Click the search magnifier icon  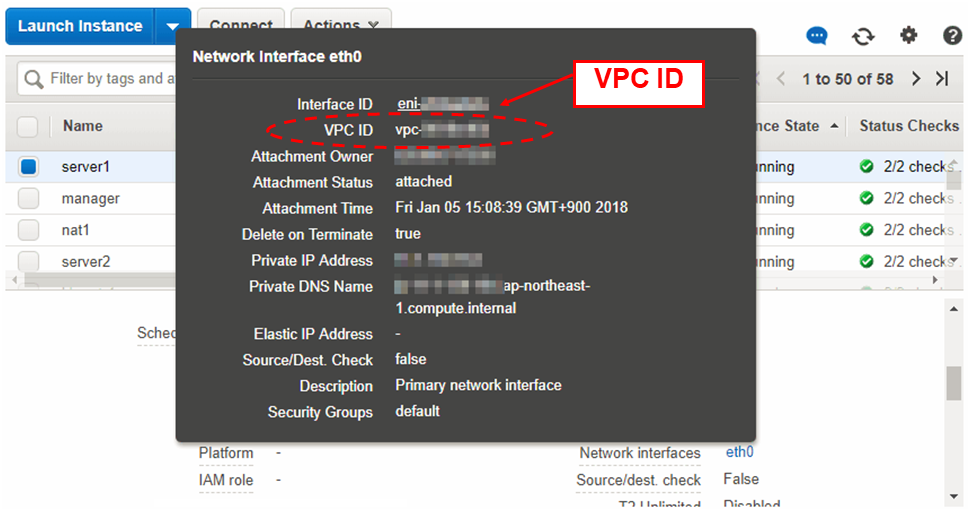34,79
